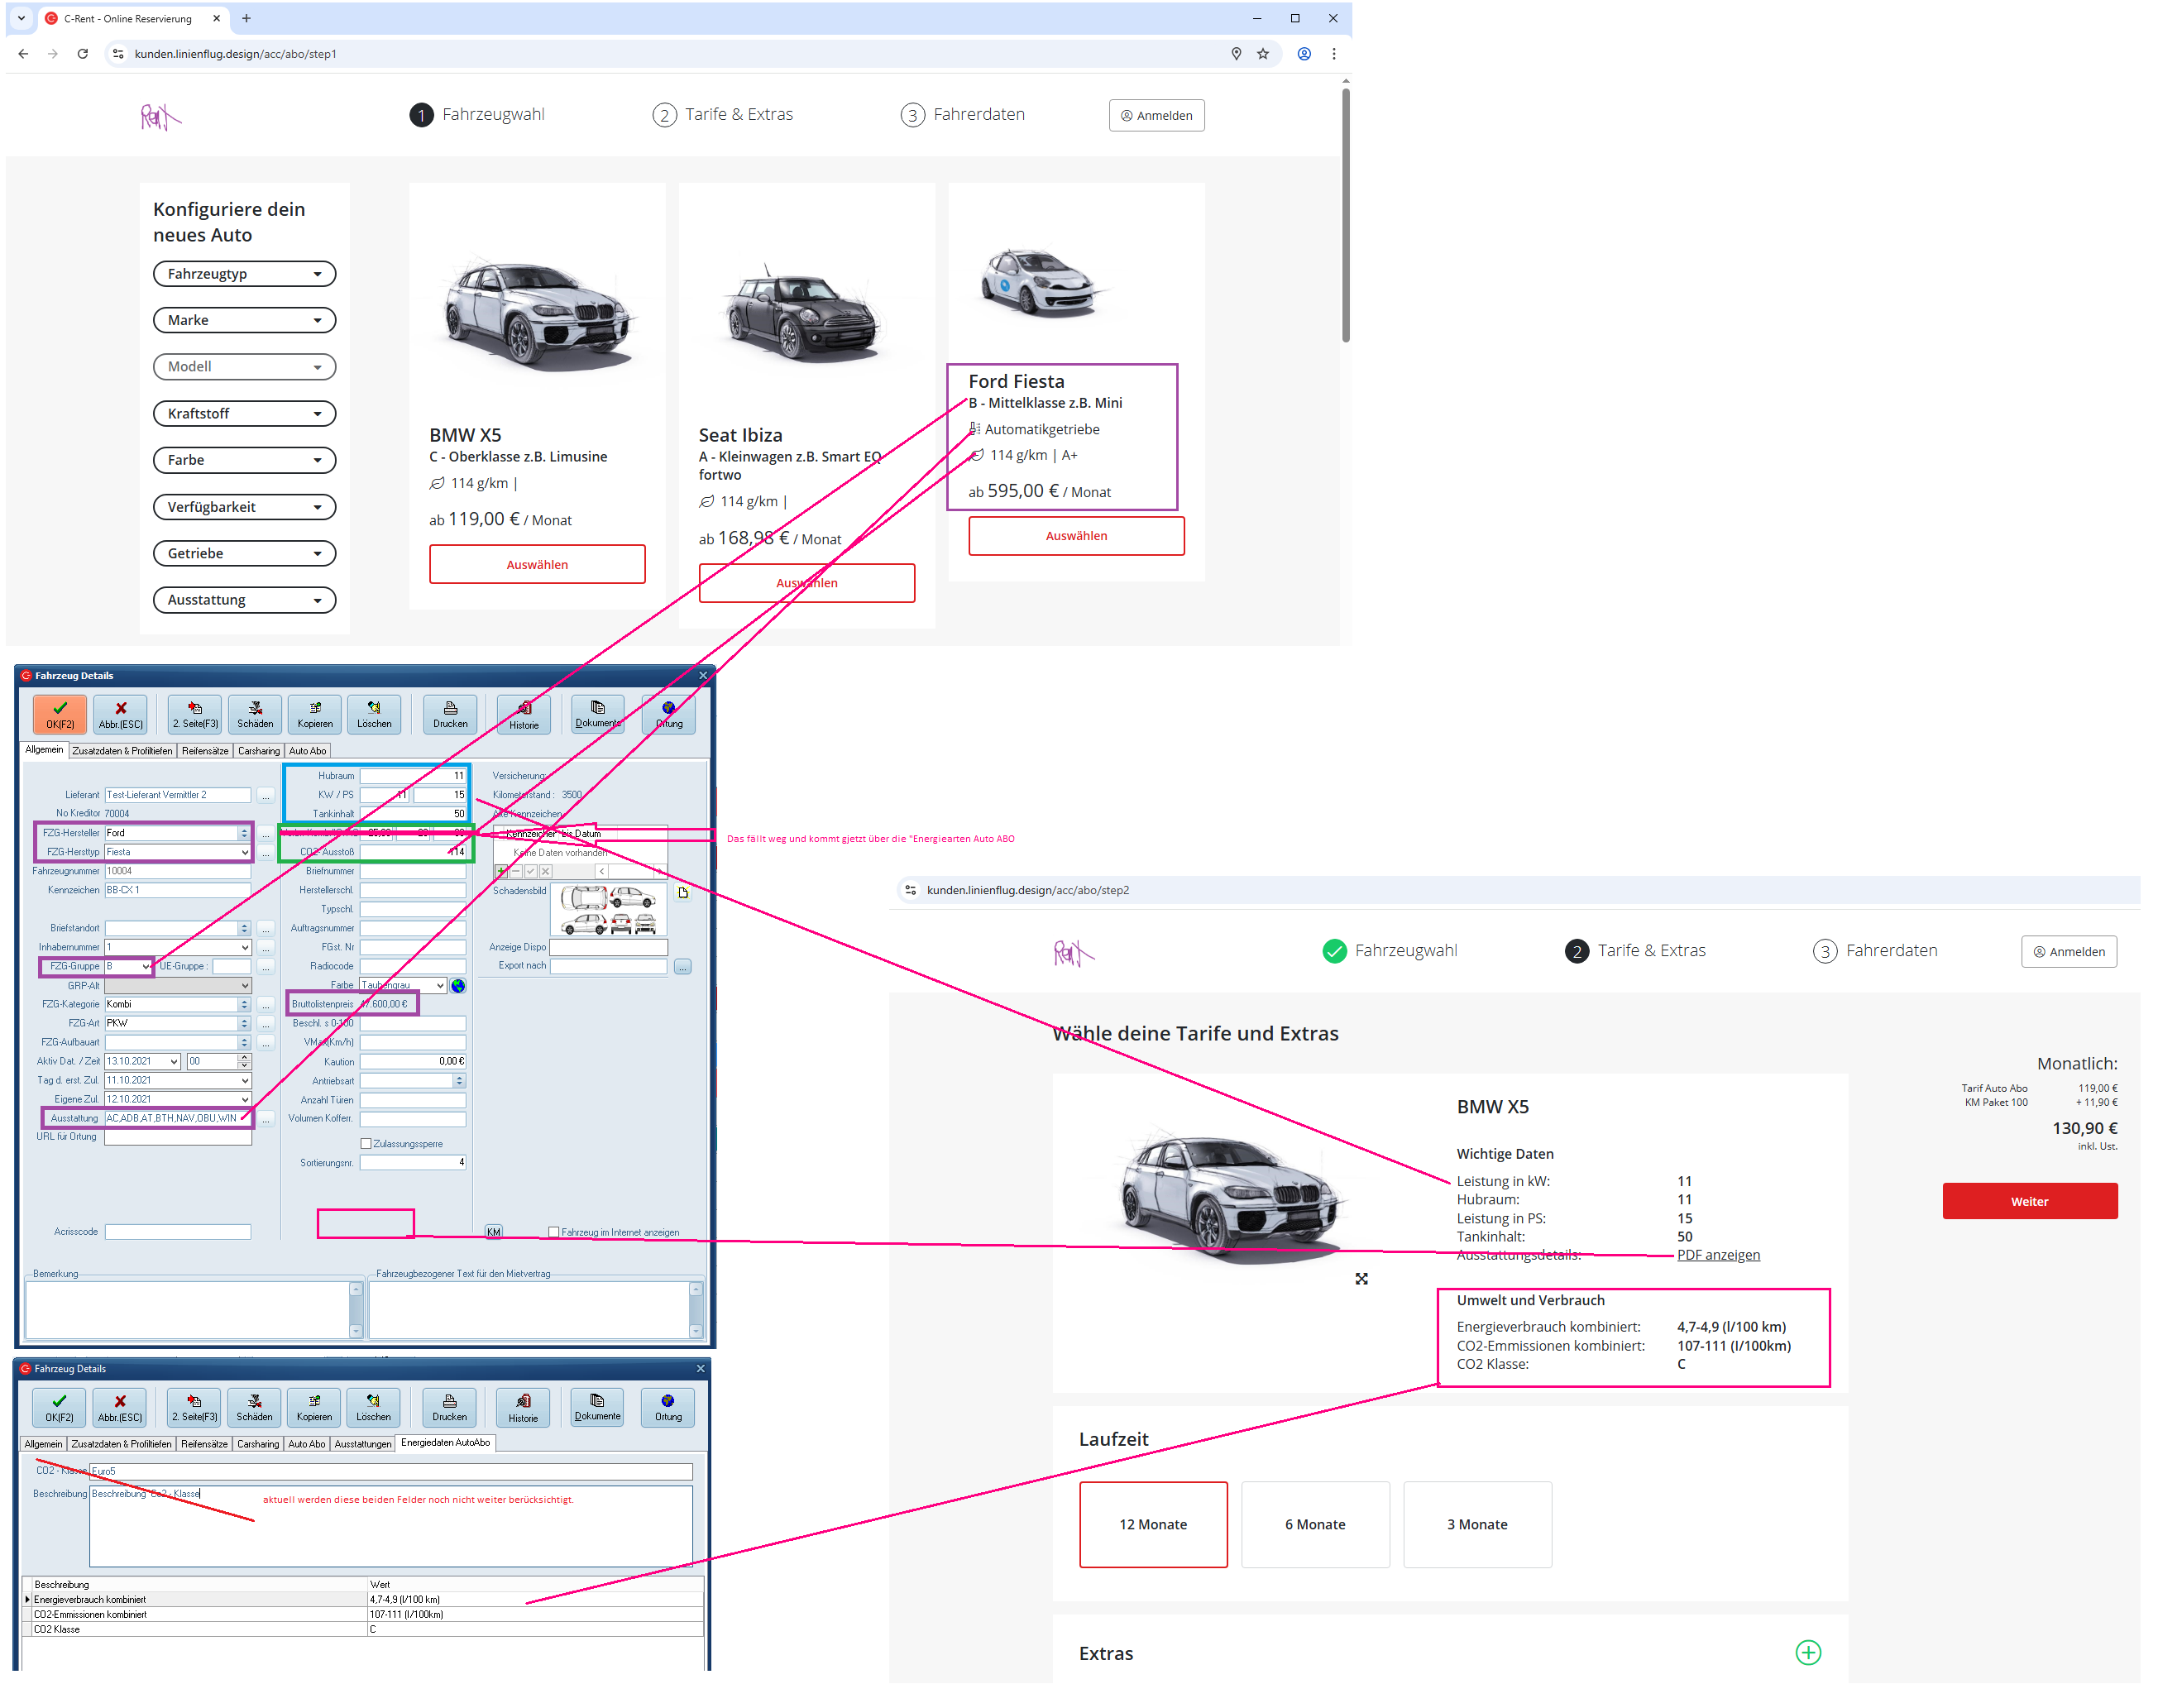This screenshot has height=1708, width=2158.
Task: Expand Extras with the green plus icon
Action: pos(1807,1653)
